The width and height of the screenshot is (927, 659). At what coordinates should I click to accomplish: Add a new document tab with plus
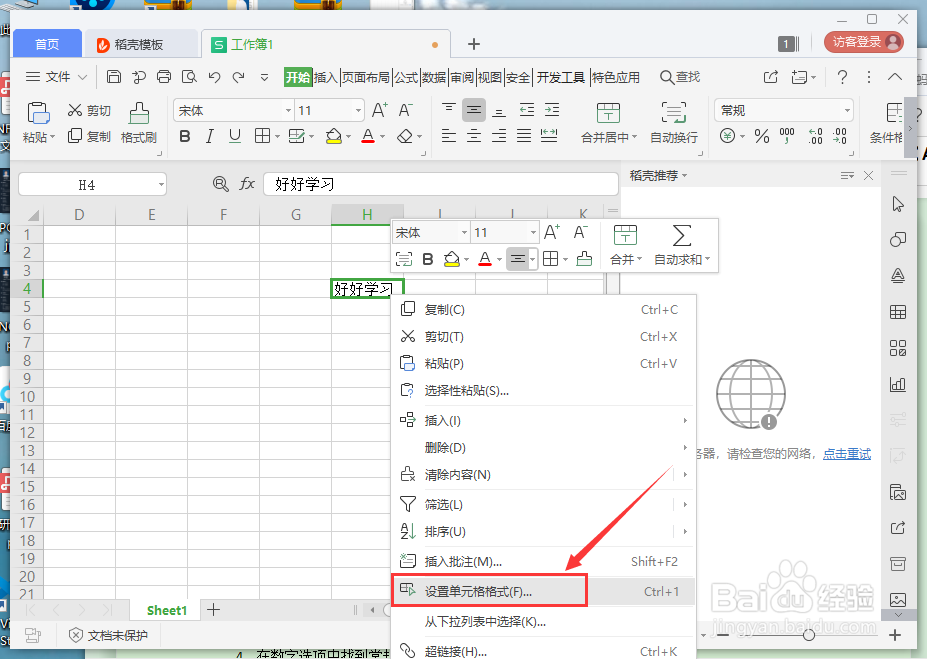[474, 44]
